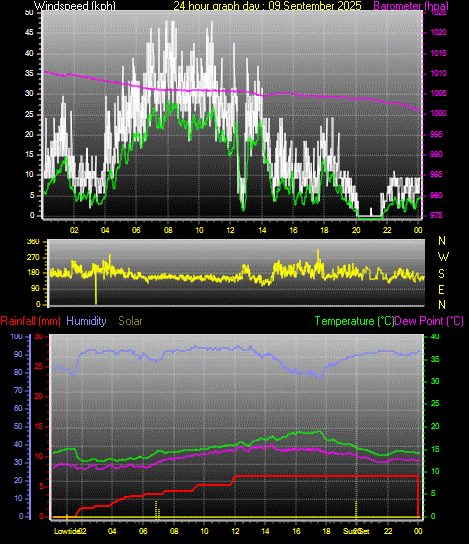469x544 pixels.
Task: Click the '980' barometer axis value
Action: (437, 195)
